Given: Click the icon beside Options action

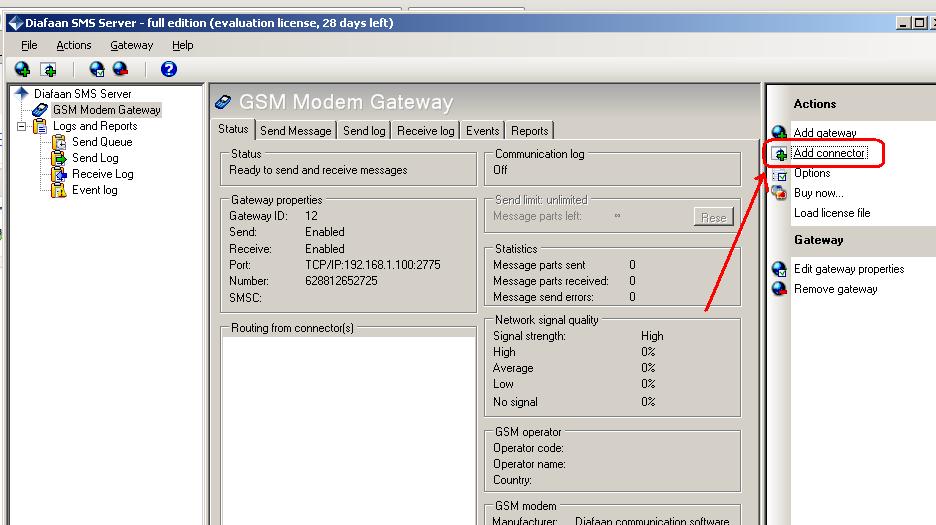Looking at the screenshot, I should pos(779,174).
